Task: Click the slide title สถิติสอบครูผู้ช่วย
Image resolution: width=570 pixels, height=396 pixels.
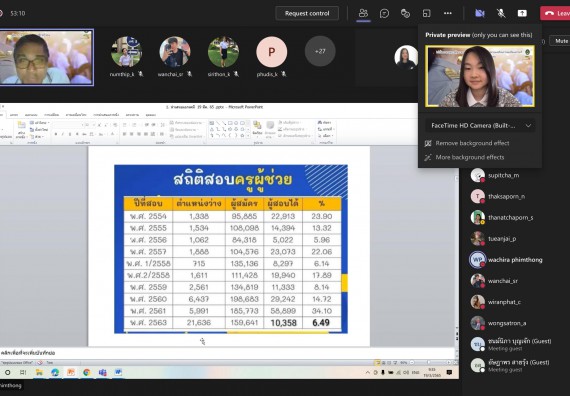Action: tap(233, 180)
